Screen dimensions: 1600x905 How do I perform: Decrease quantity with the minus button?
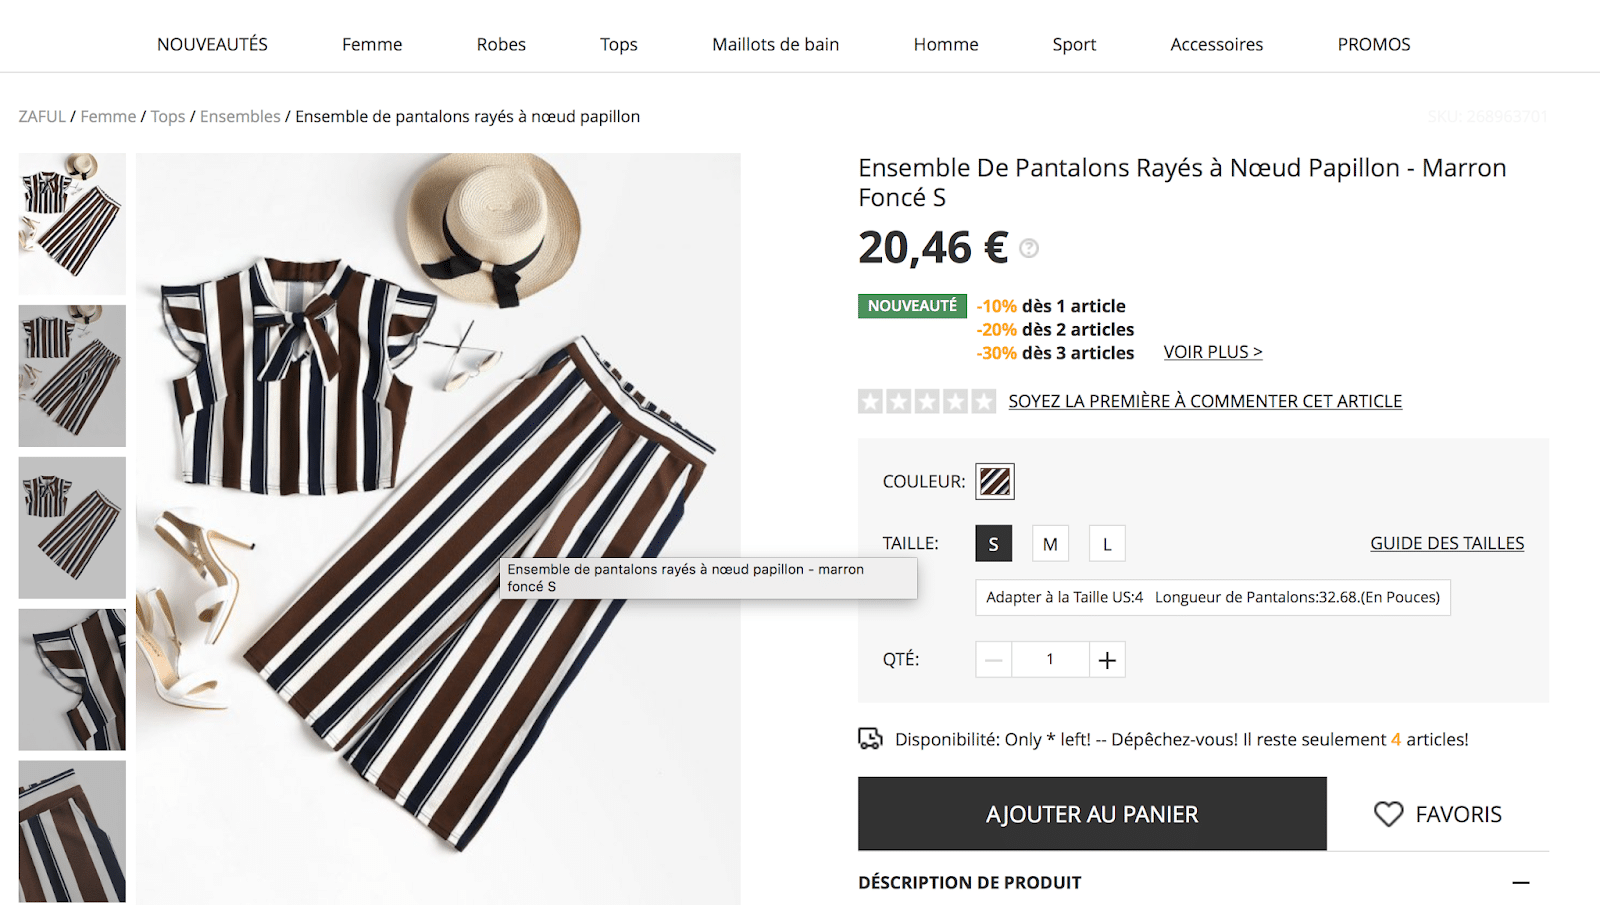pos(993,660)
